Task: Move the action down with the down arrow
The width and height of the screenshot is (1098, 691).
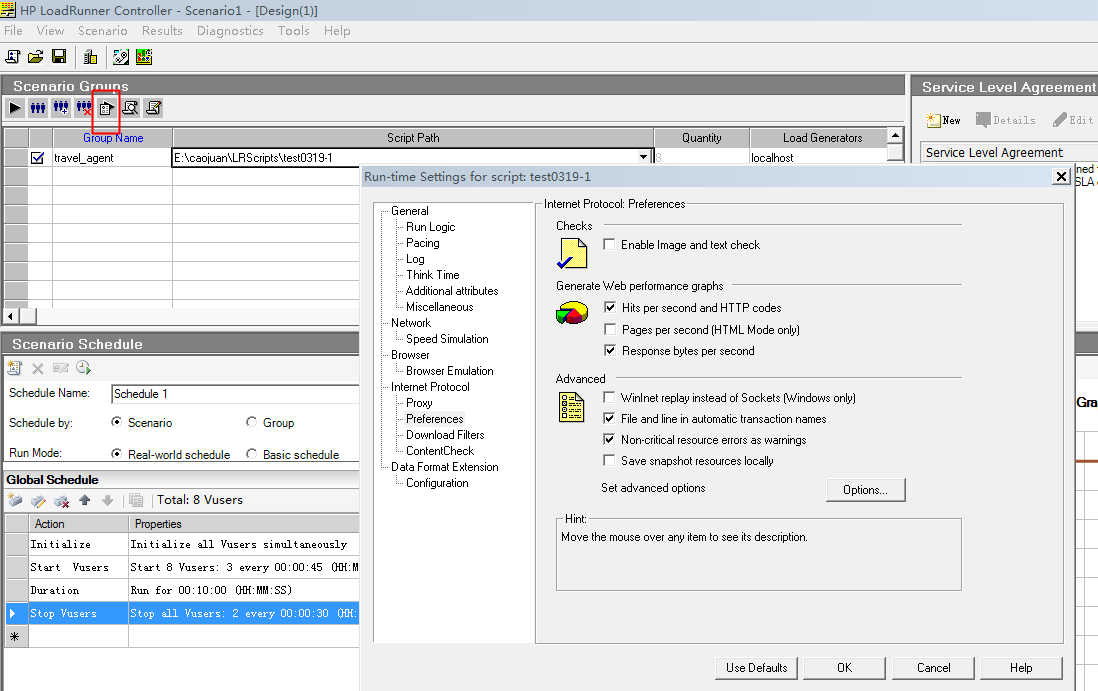Action: 107,500
